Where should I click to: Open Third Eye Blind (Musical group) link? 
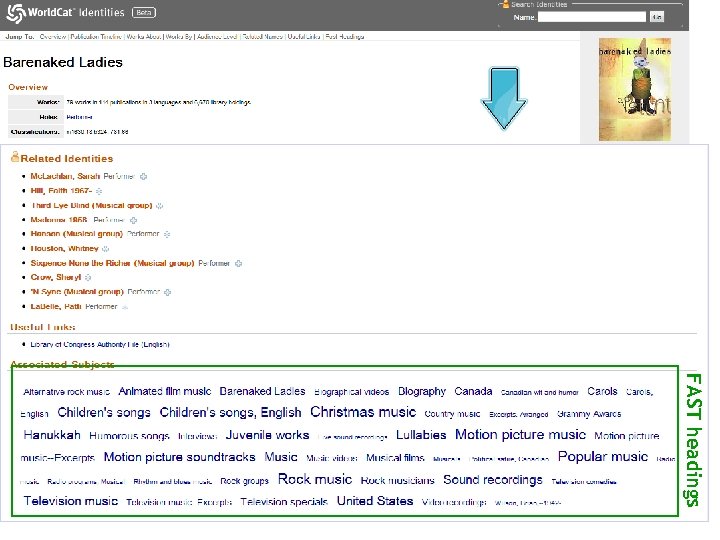tap(91, 205)
